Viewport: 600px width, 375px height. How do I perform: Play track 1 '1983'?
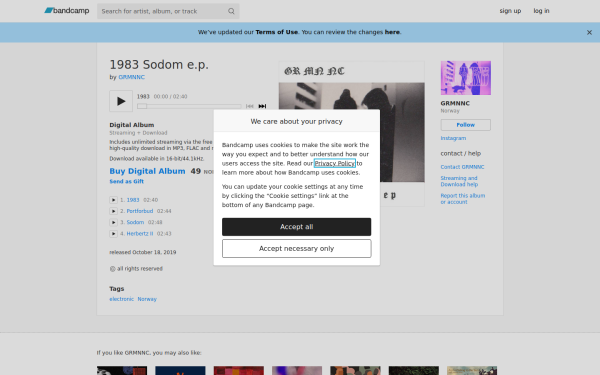[113, 200]
